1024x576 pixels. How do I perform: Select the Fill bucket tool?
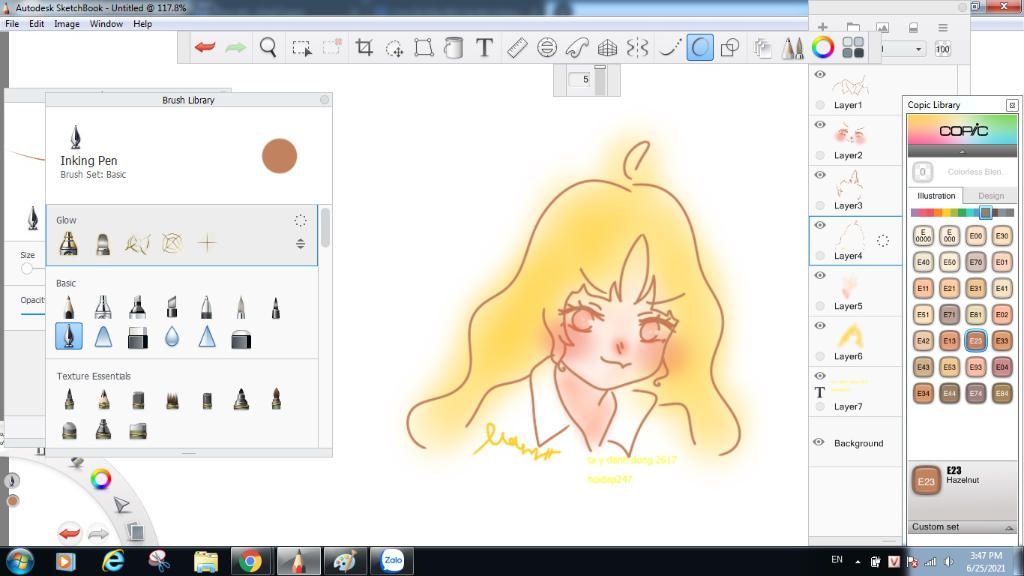[453, 48]
